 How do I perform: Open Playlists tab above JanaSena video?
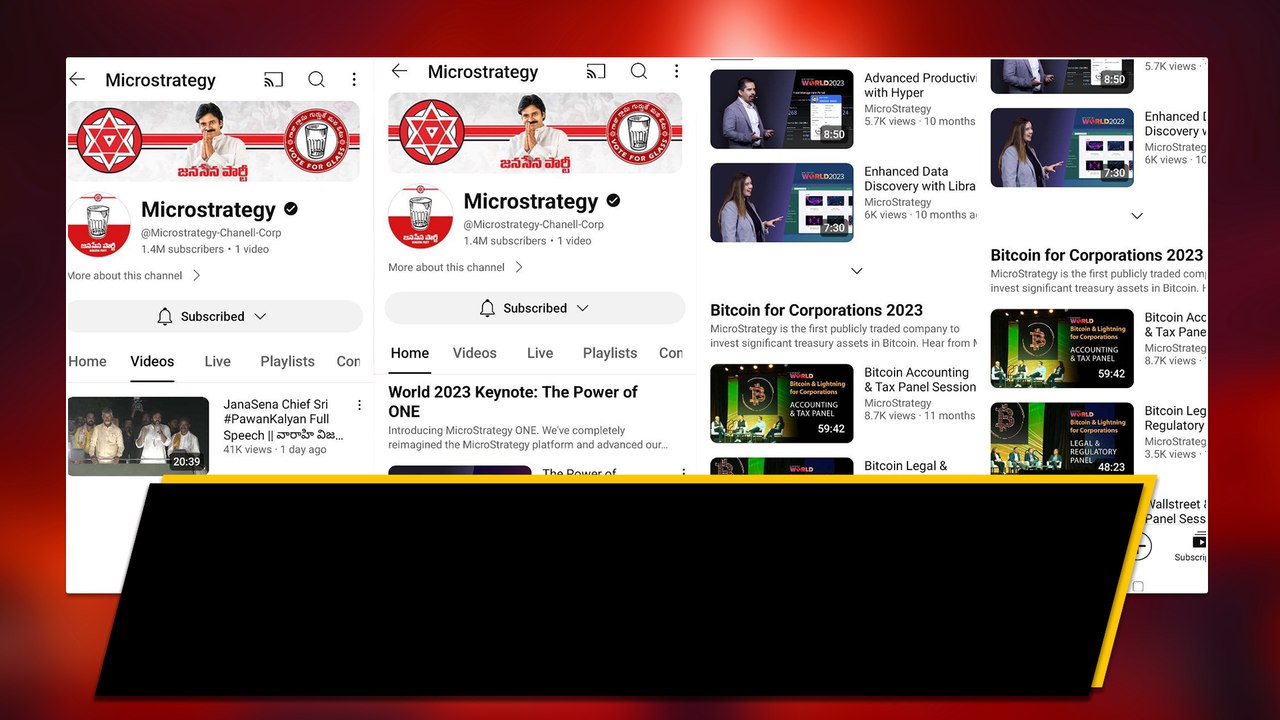[x=287, y=361]
